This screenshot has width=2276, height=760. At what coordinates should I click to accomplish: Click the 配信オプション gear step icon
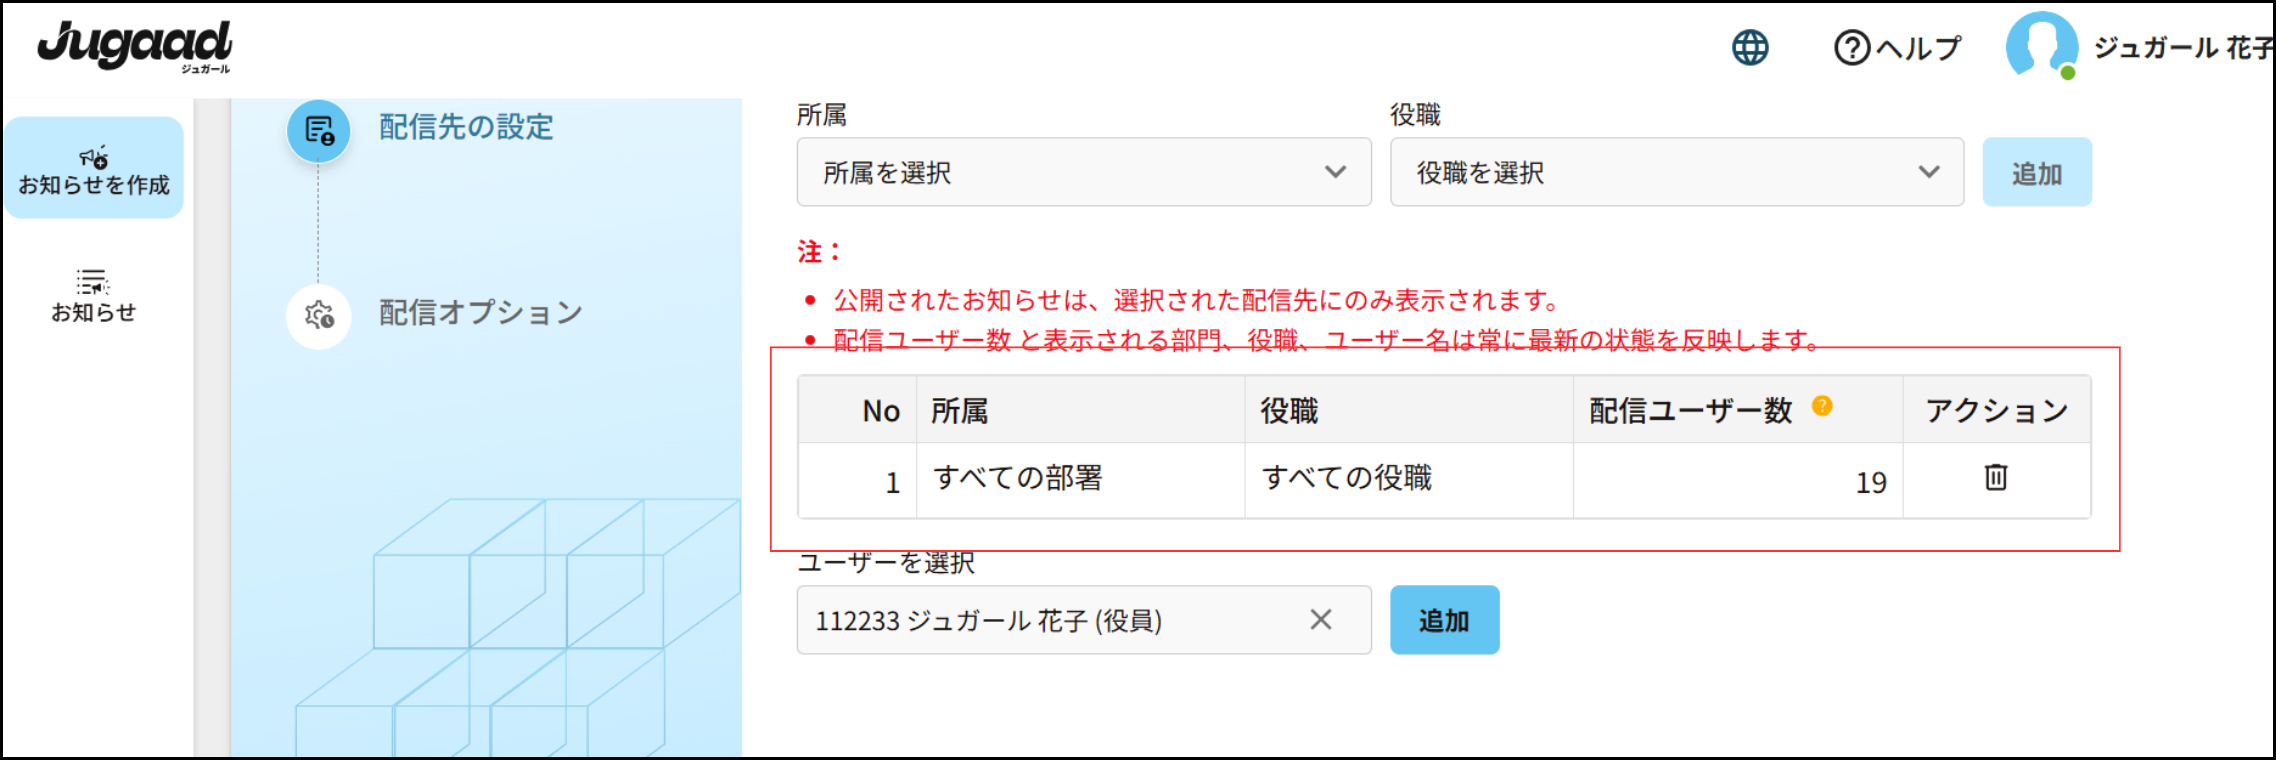click(x=319, y=316)
